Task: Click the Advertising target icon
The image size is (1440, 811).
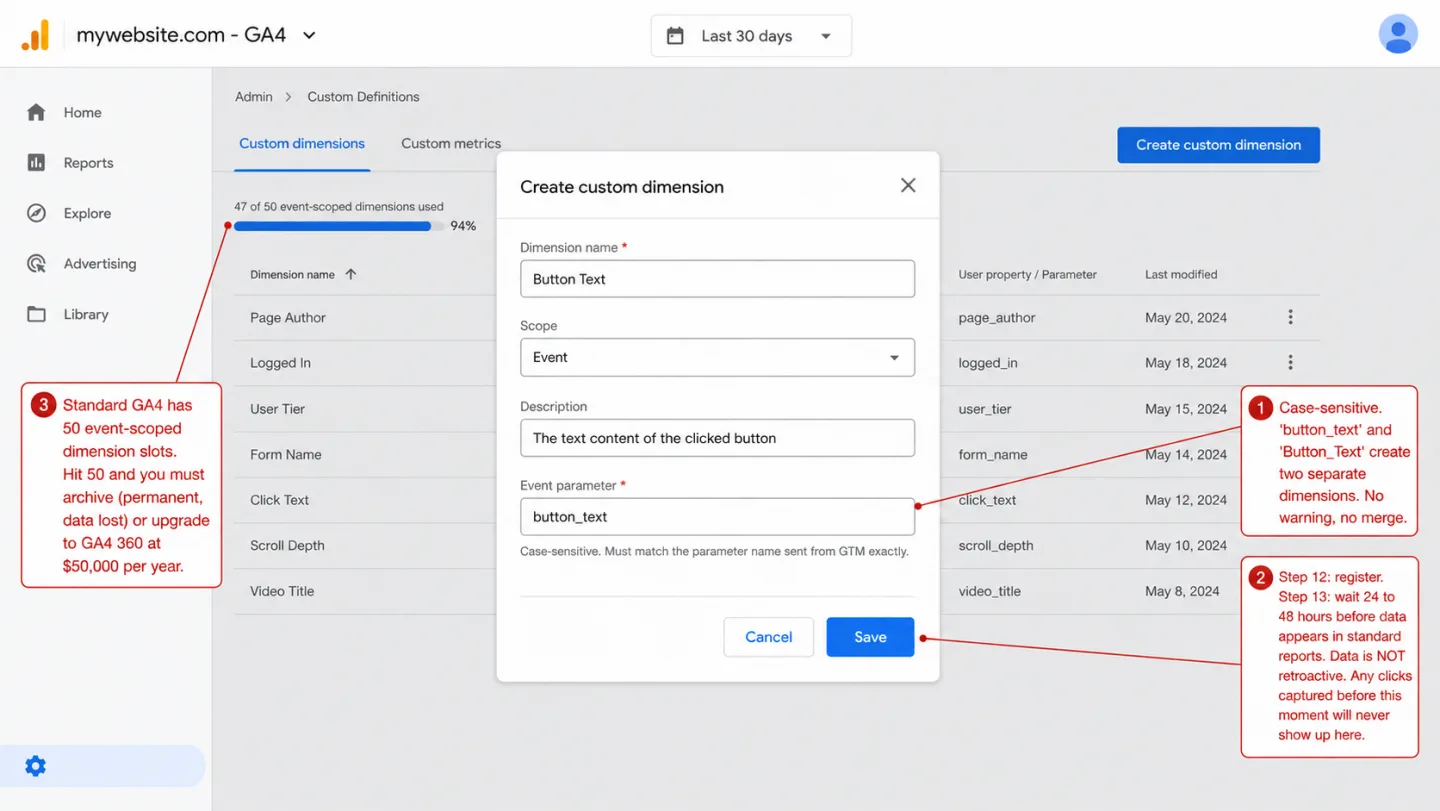Action: 36,264
